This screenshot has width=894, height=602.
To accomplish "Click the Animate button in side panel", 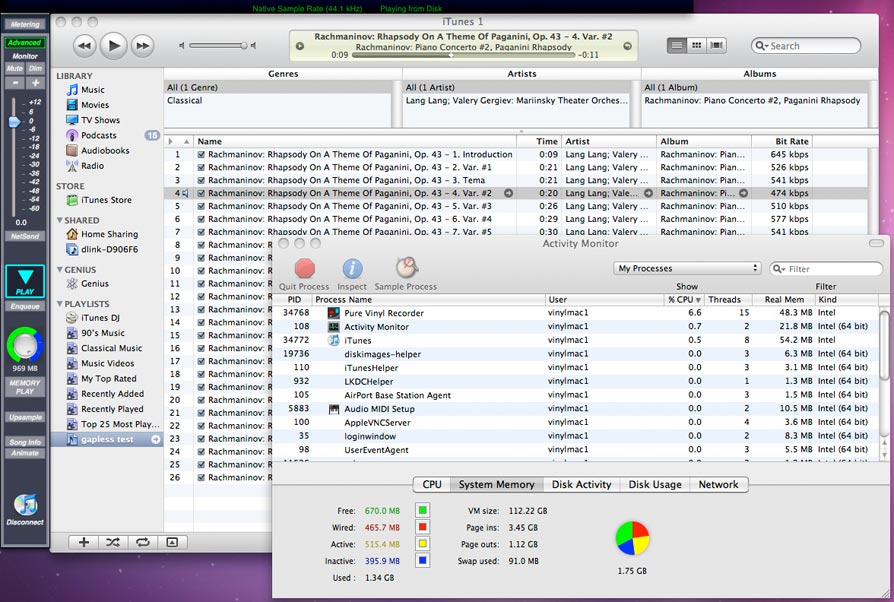I will tap(25, 453).
